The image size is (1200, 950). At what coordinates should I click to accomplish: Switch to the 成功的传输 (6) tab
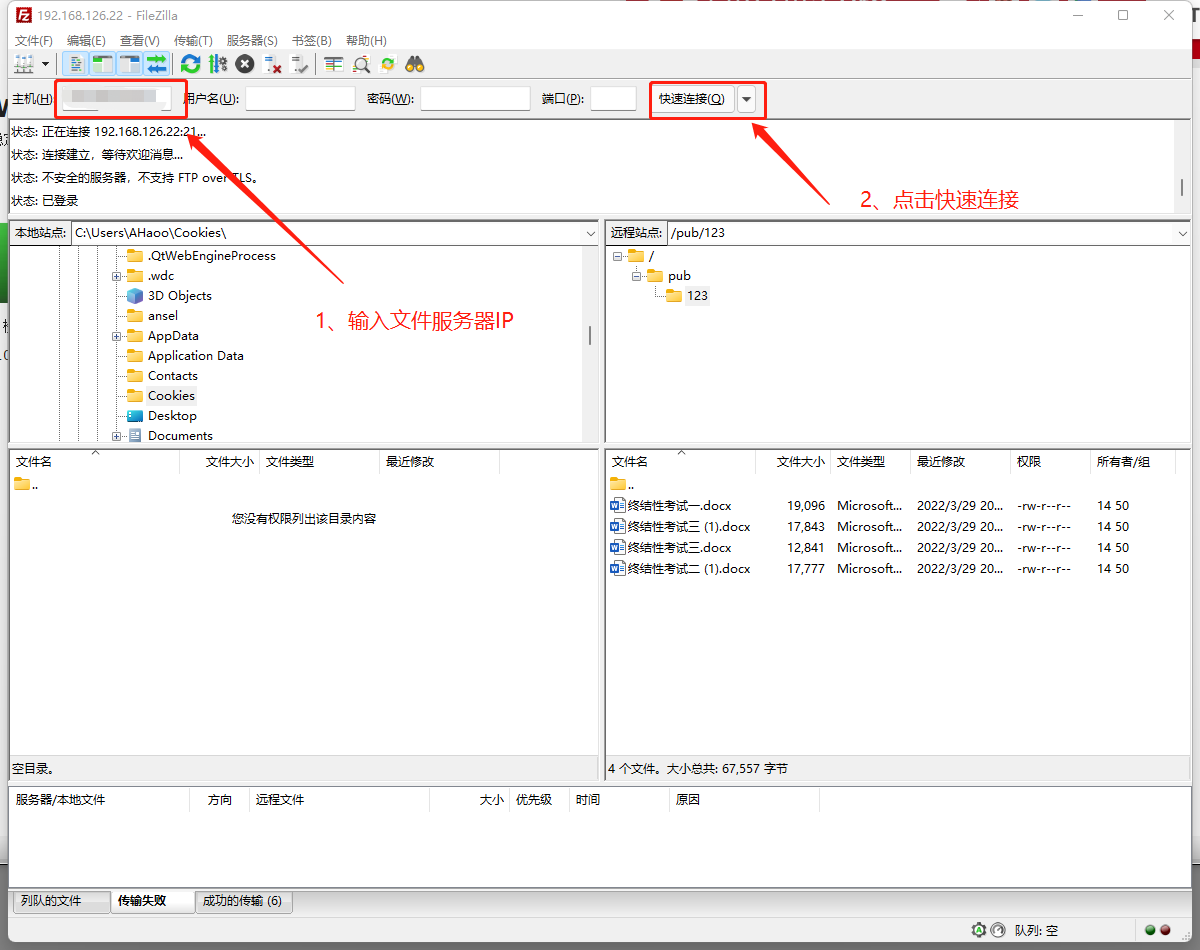242,901
